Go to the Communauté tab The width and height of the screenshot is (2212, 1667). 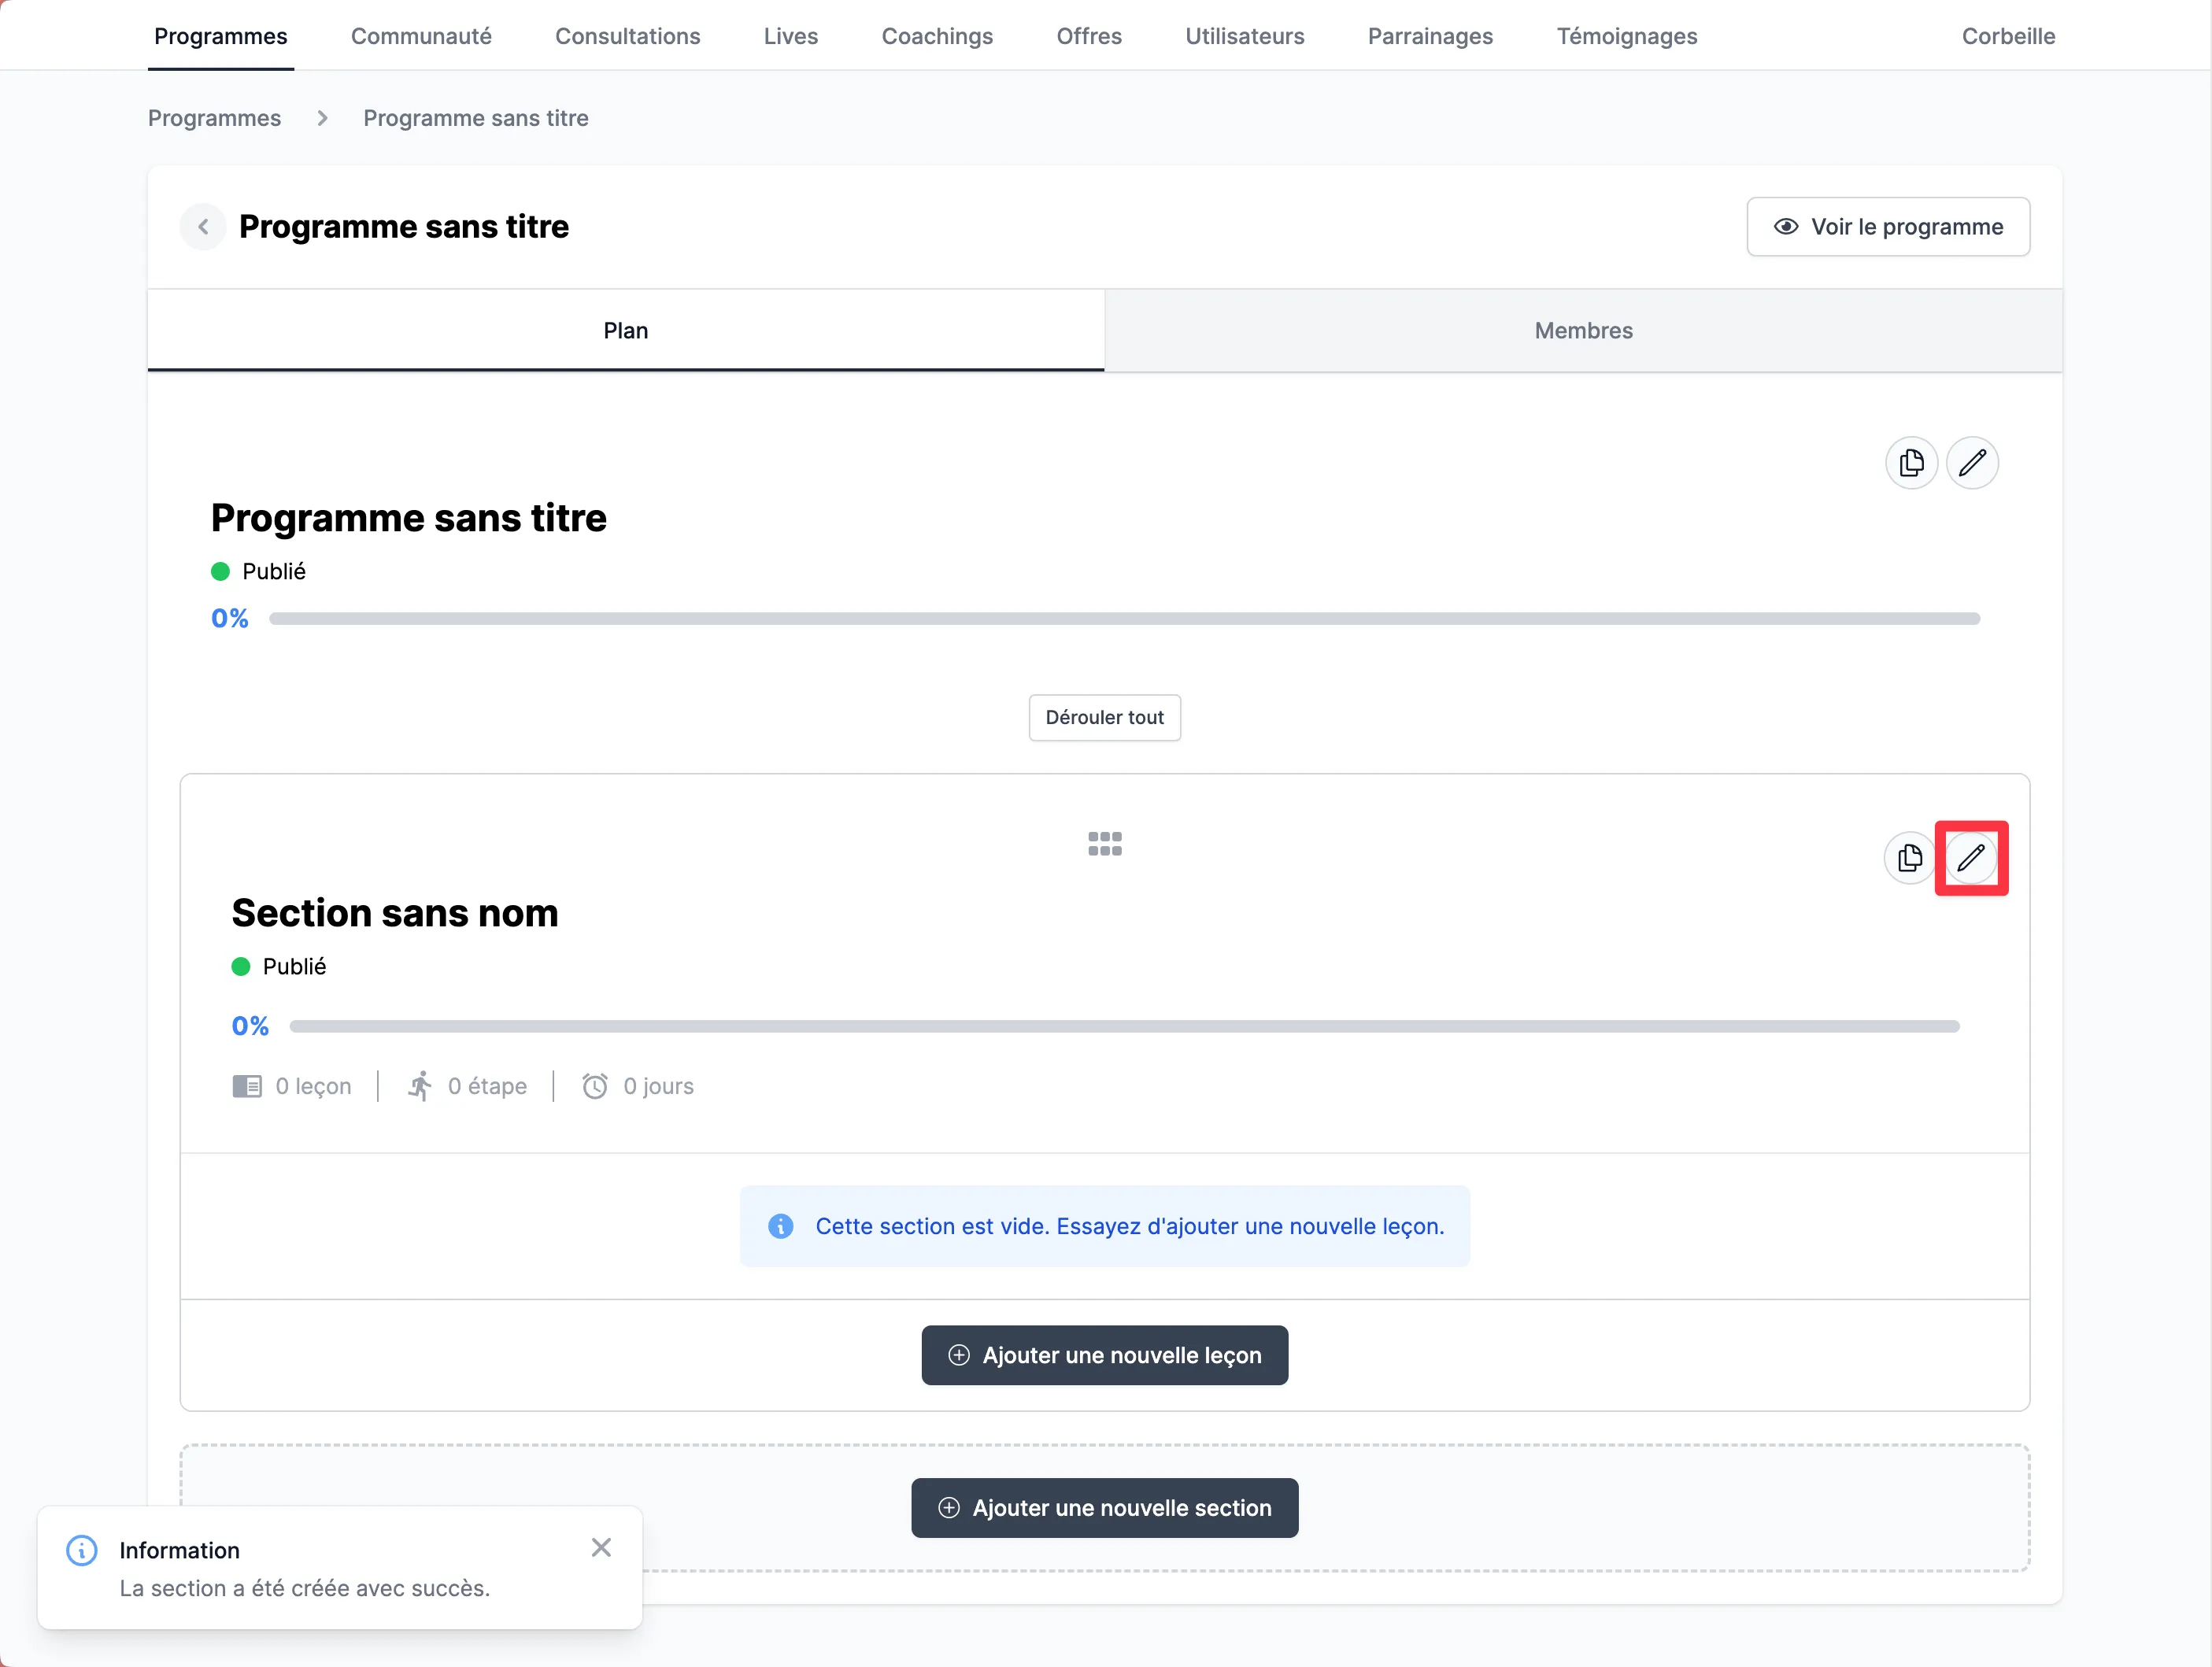click(x=421, y=36)
